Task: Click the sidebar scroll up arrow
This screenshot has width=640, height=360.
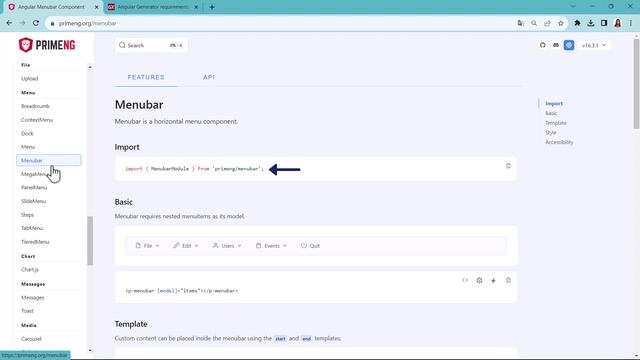Action: click(x=90, y=67)
